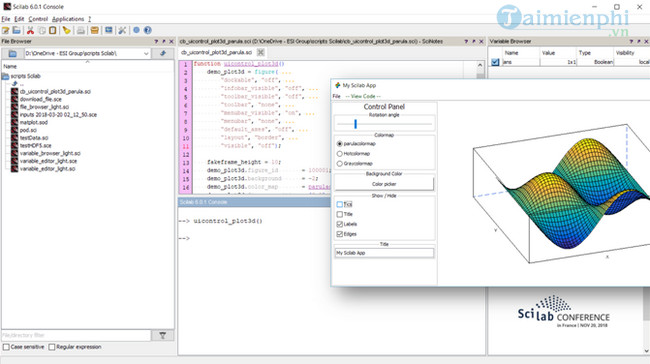Undock the File Browser panel
Viewport: 650px width, 364px height.
click(164, 41)
